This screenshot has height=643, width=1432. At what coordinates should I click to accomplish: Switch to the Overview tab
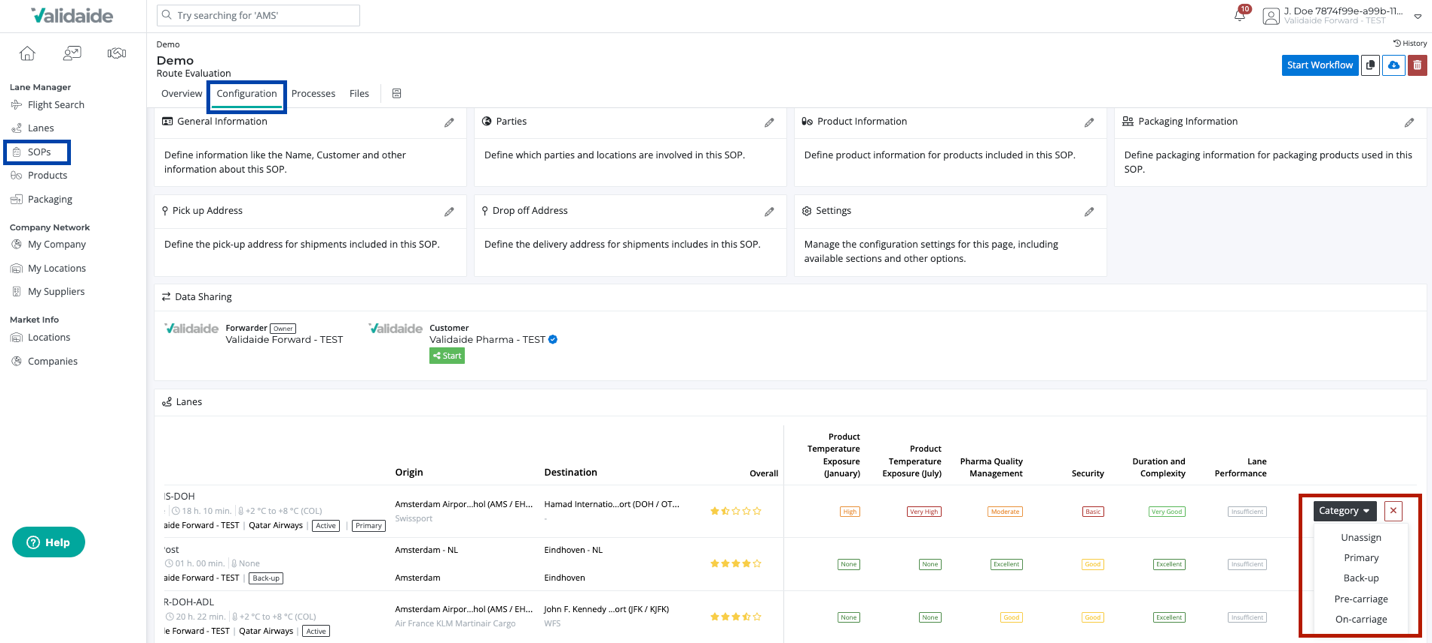coord(181,94)
